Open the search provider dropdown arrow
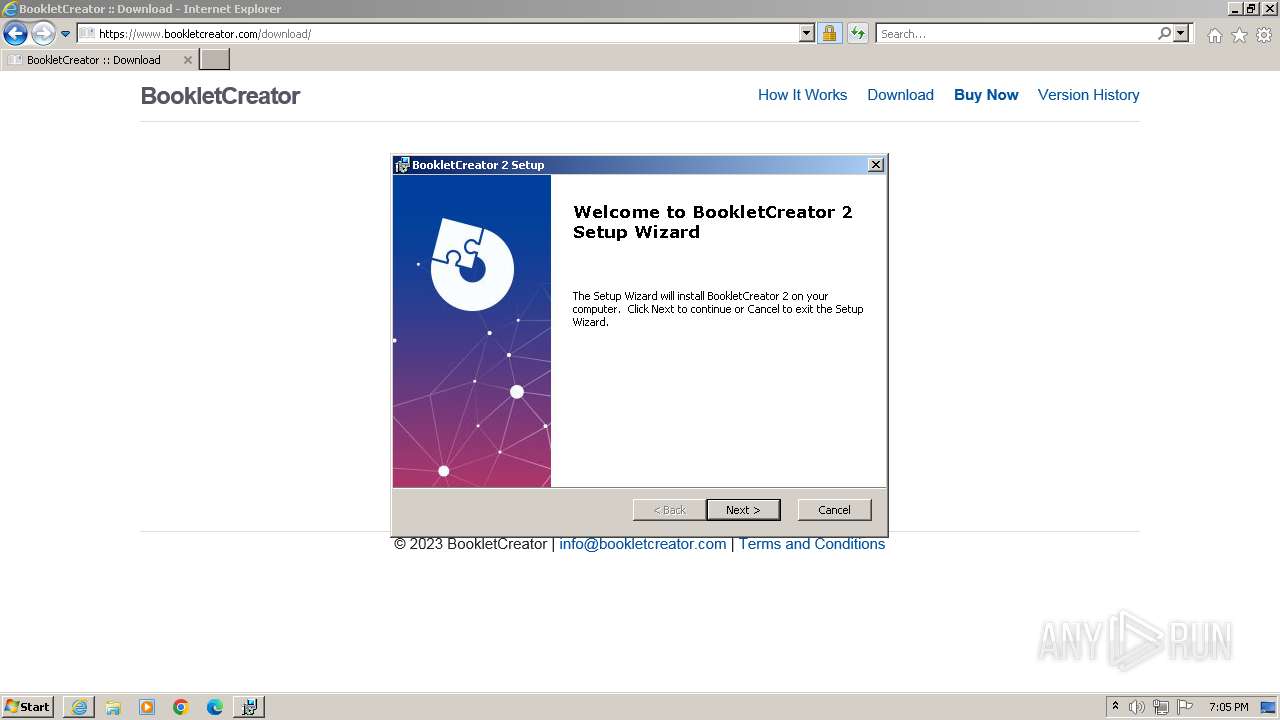1280x720 pixels. (x=1181, y=34)
